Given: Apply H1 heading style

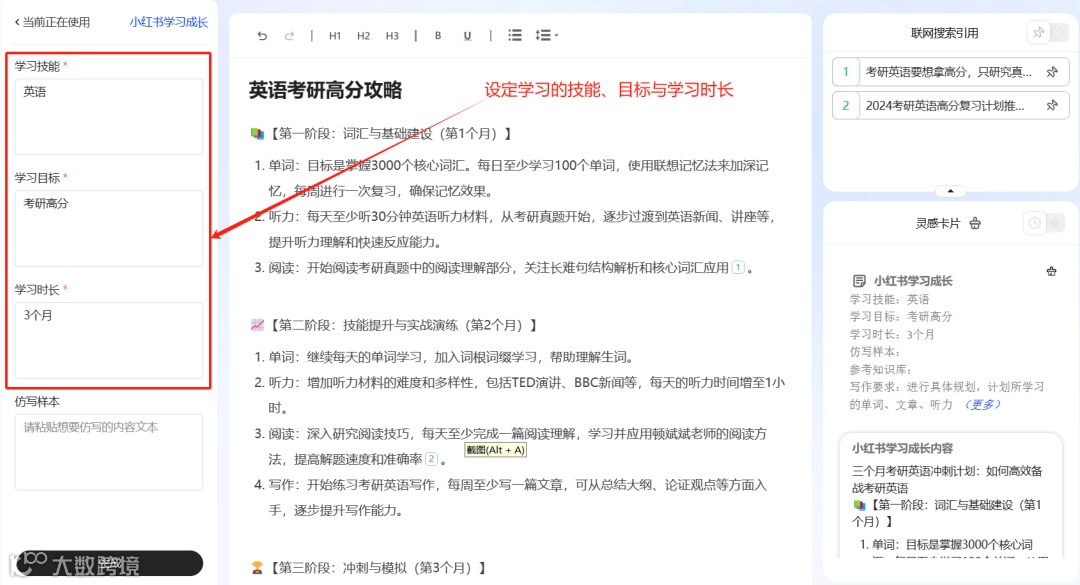Looking at the screenshot, I should [x=335, y=36].
